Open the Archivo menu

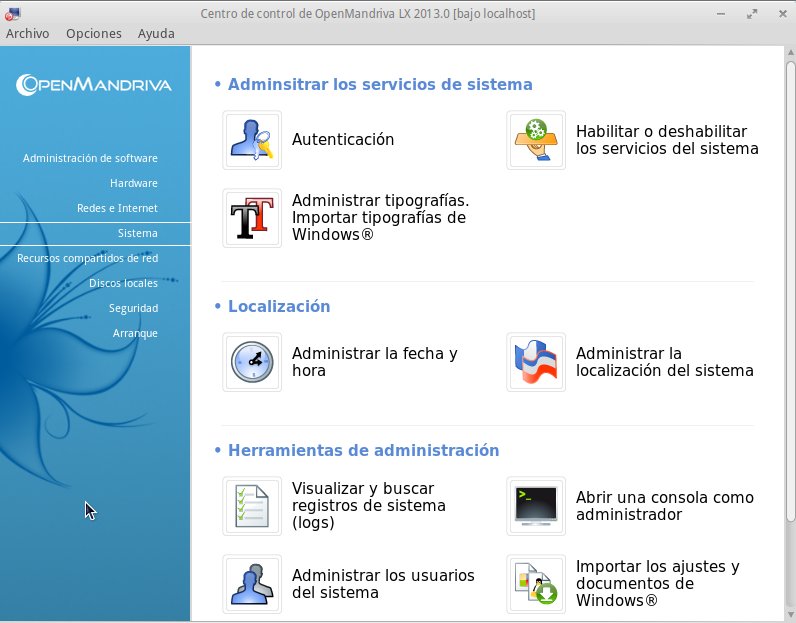click(27, 34)
